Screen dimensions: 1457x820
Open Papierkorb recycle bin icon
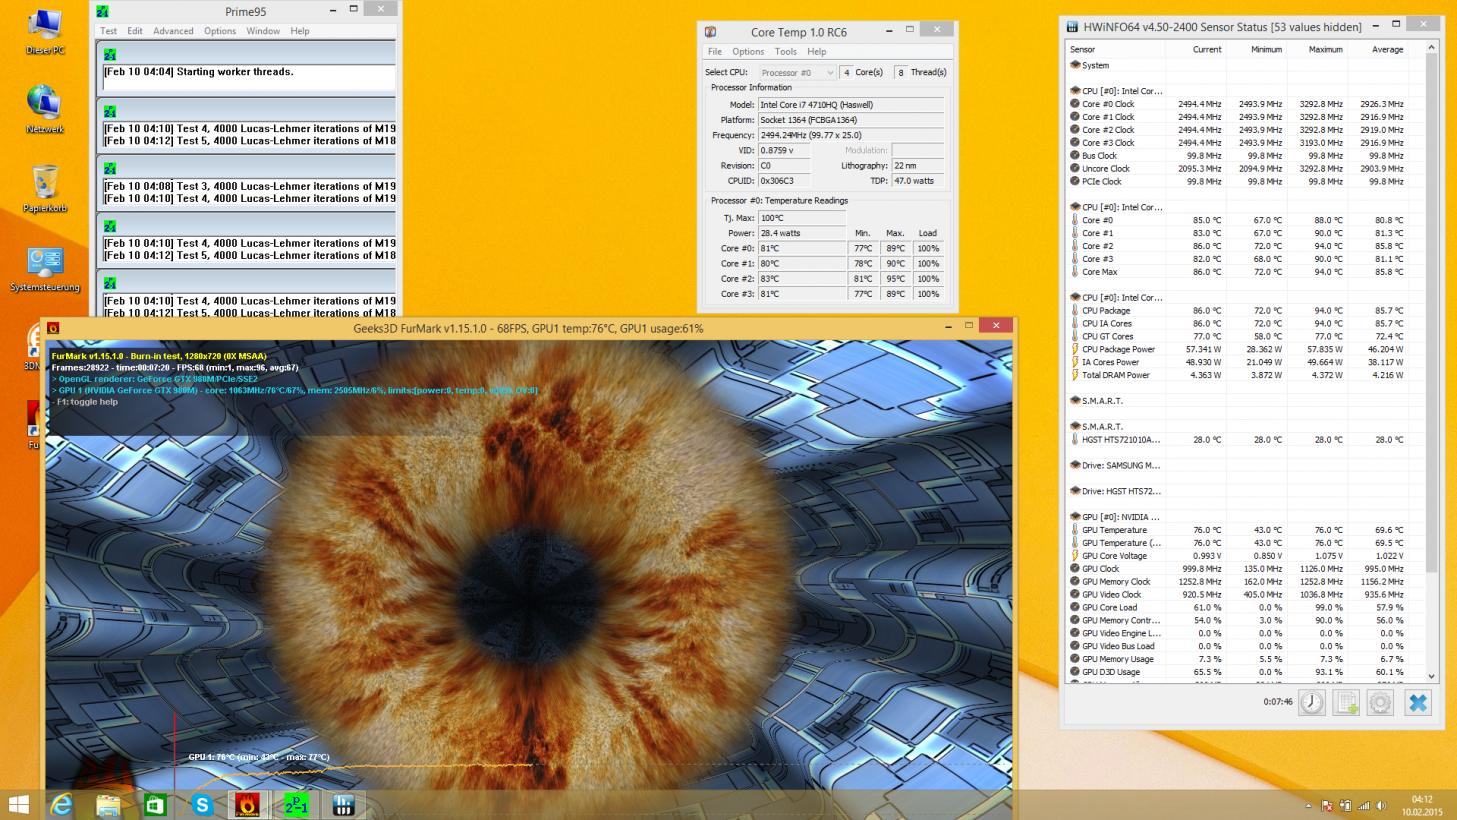pos(45,190)
